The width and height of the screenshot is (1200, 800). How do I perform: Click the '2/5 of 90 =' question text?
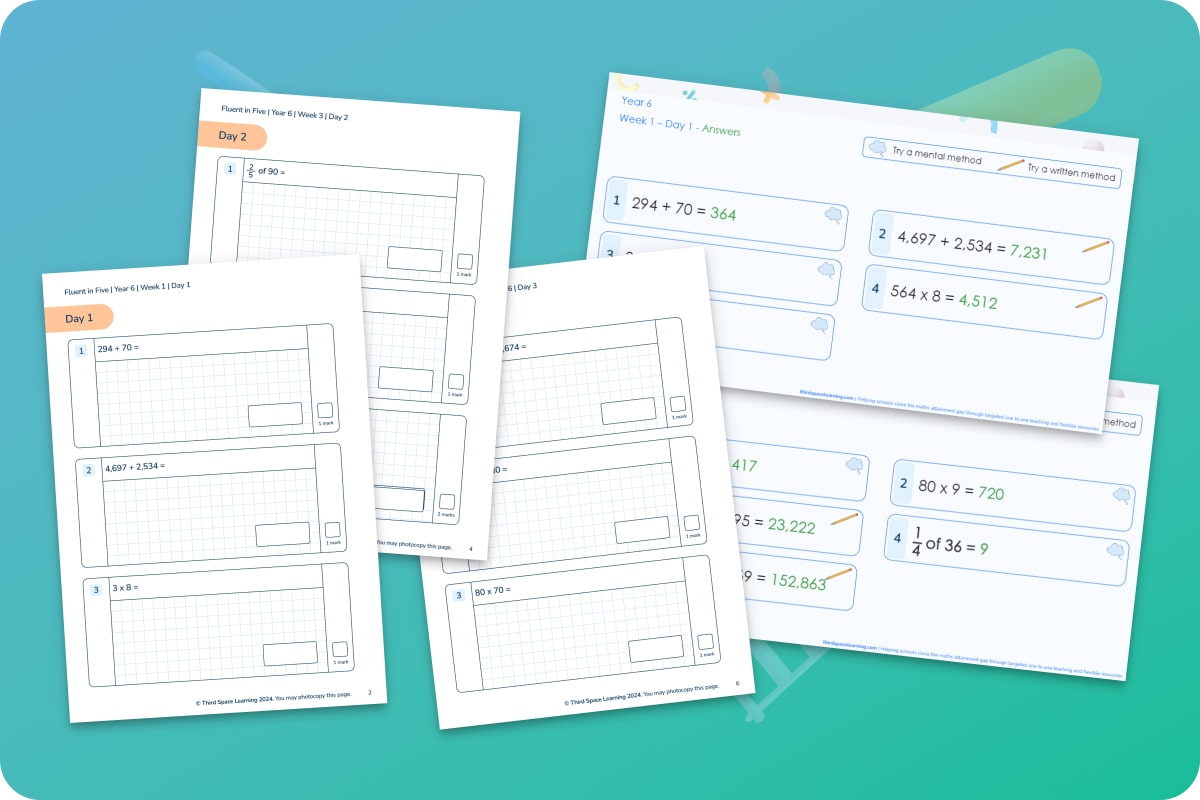(267, 170)
